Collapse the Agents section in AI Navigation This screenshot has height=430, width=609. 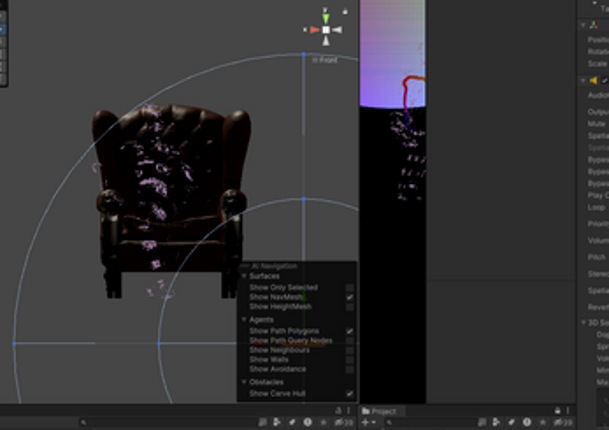coord(244,319)
